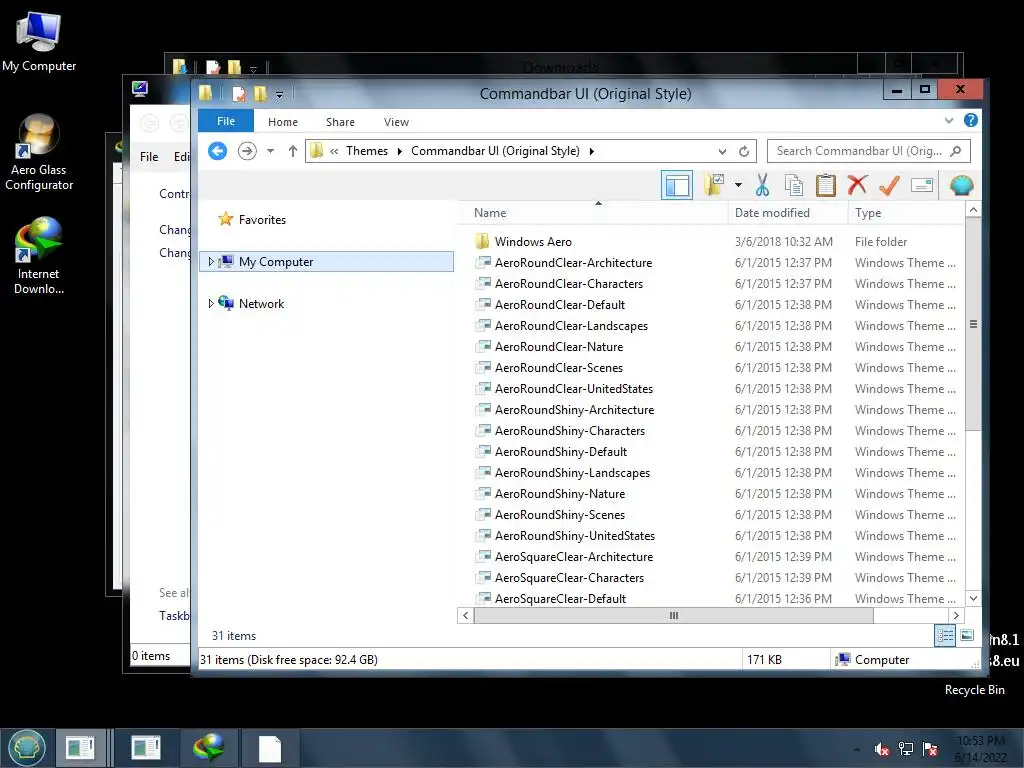Switch to details view layout
Screen dimensions: 1024x768
944,635
